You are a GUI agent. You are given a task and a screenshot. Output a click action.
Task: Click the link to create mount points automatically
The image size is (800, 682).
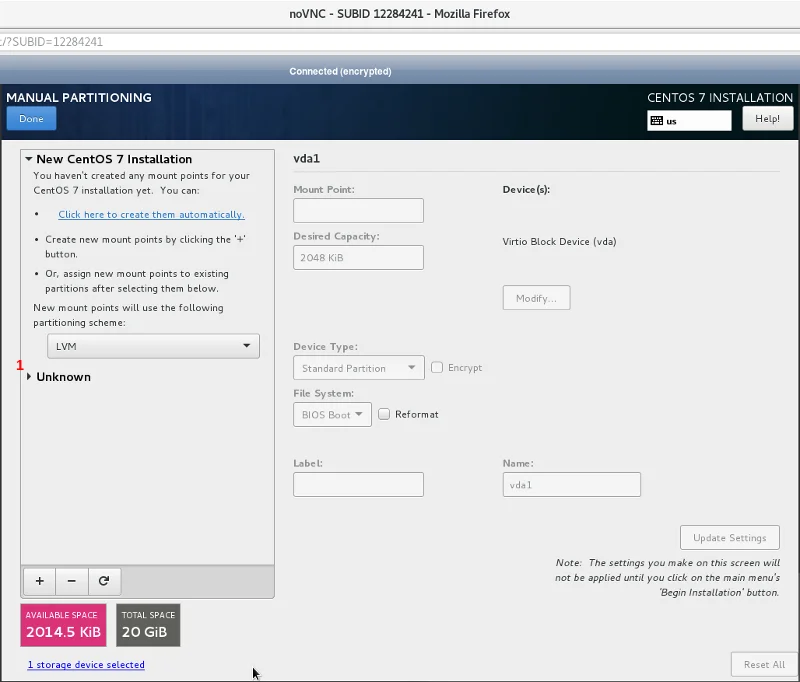pyautogui.click(x=151, y=215)
